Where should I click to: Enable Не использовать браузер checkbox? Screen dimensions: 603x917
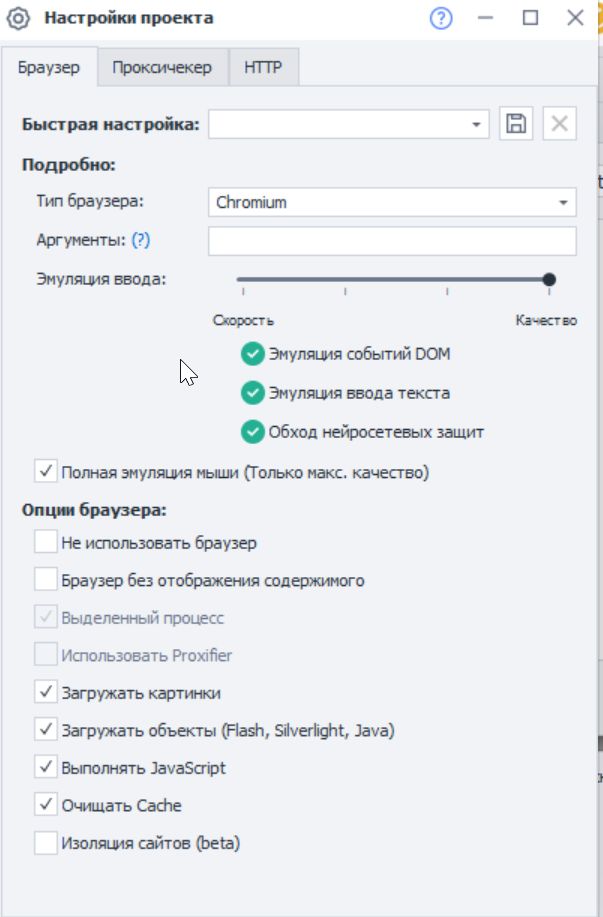pyautogui.click(x=46, y=542)
